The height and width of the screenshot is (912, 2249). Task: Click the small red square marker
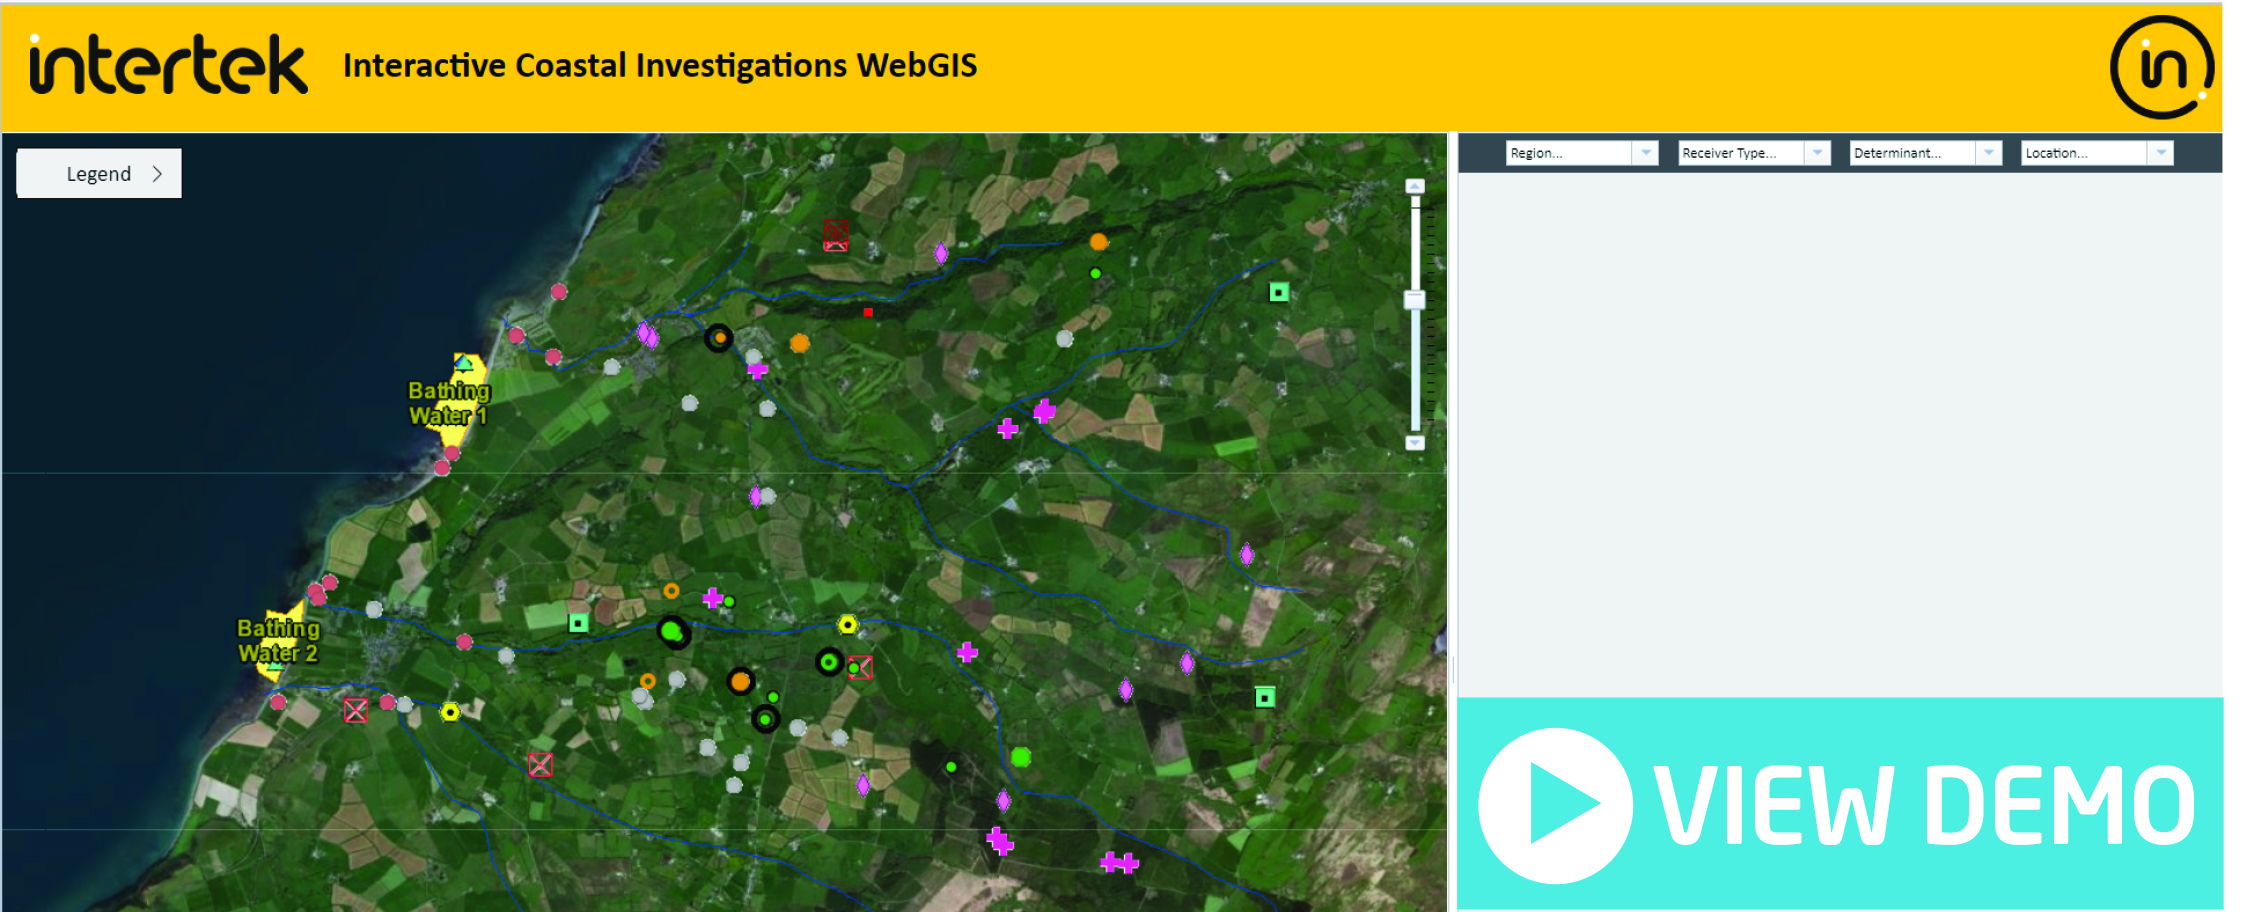pyautogui.click(x=868, y=312)
